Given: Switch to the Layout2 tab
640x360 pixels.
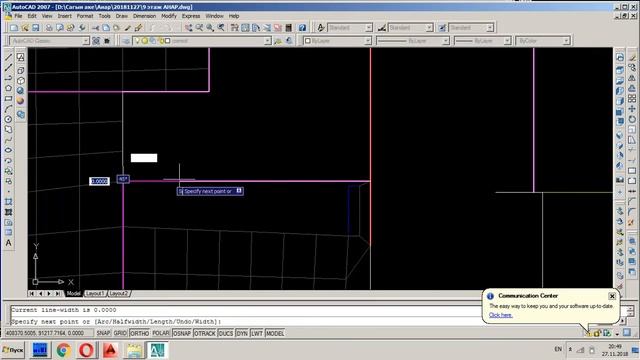Looking at the screenshot, I should (119, 293).
